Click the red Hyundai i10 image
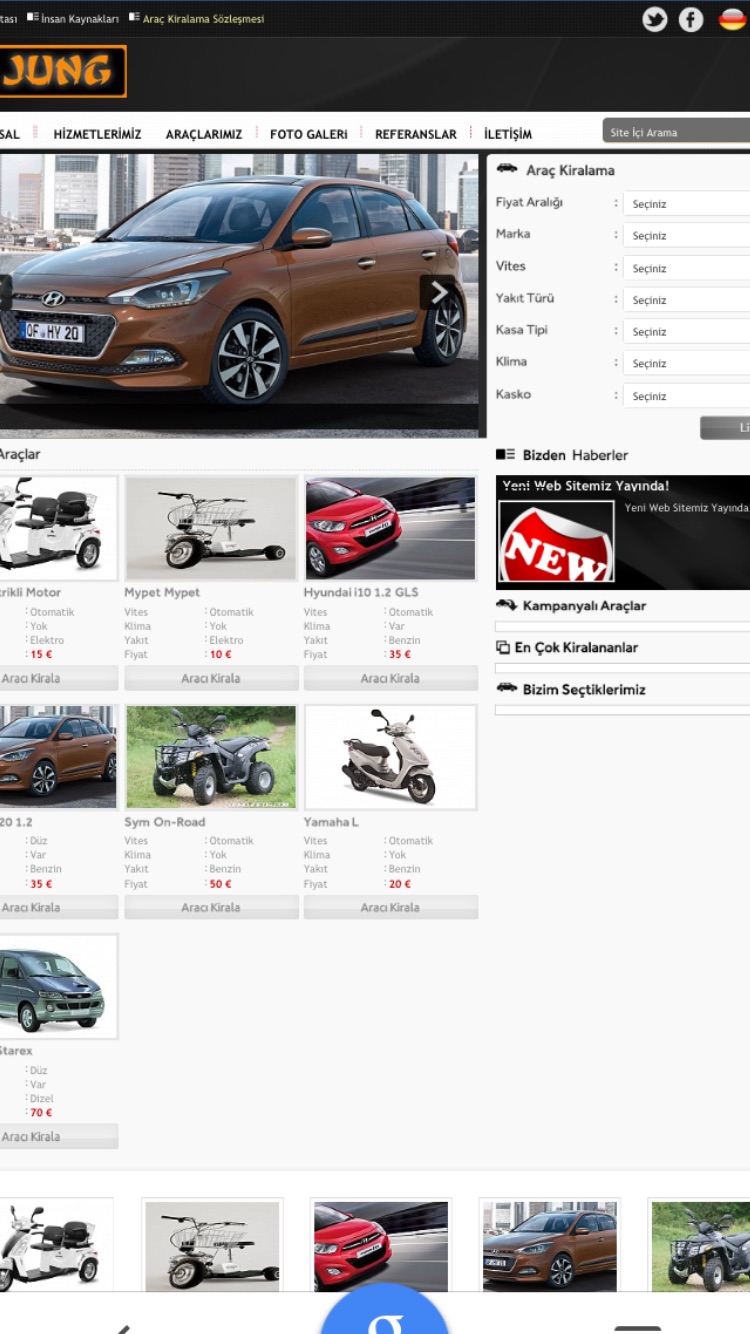This screenshot has height=1334, width=750. click(390, 528)
